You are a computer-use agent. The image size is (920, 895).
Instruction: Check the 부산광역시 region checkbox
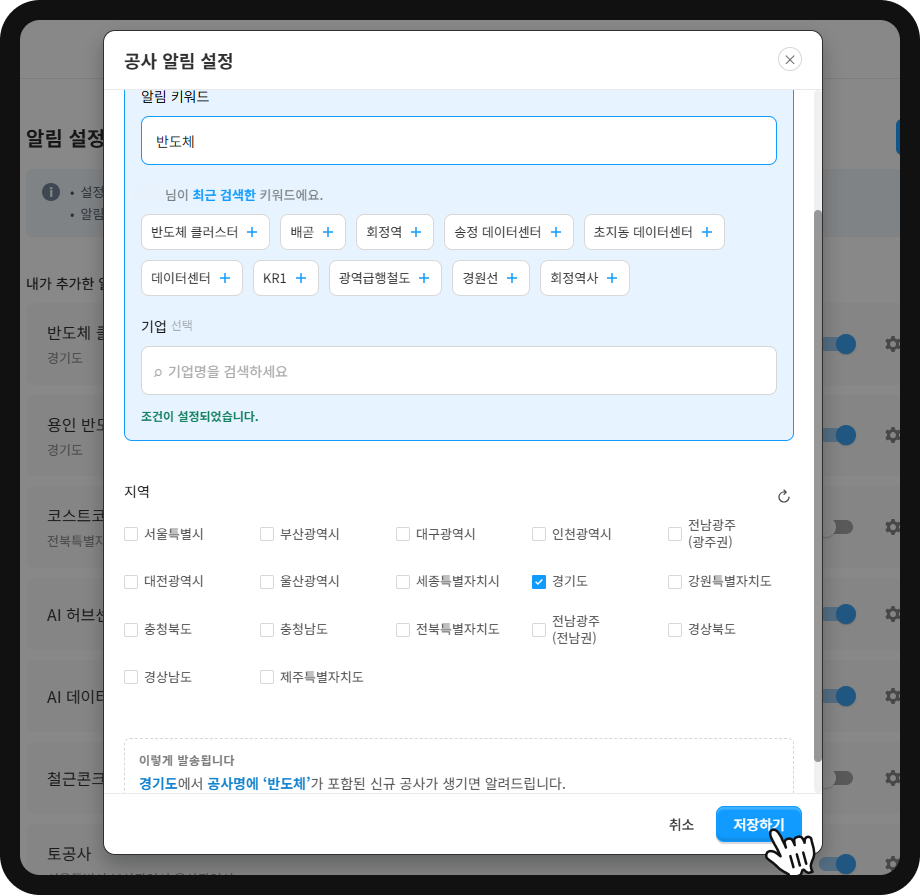267,534
